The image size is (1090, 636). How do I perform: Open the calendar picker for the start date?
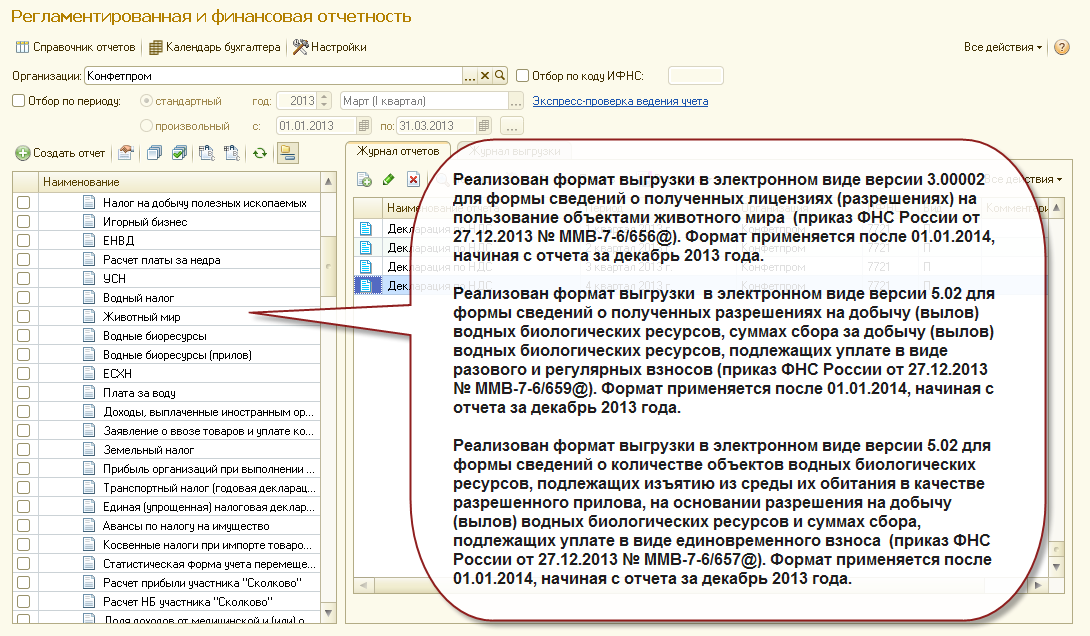click(365, 126)
